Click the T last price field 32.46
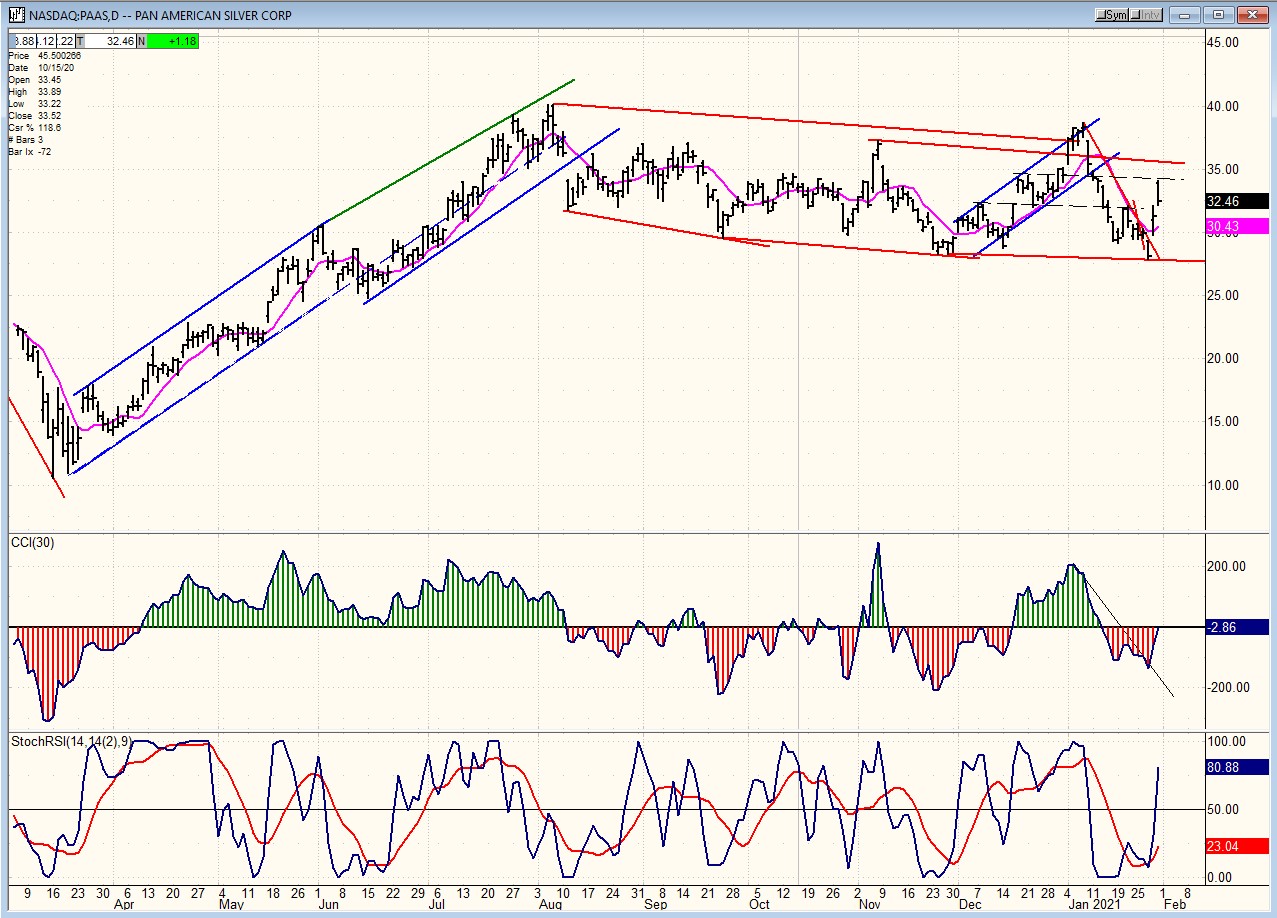This screenshot has height=918, width=1277. coord(110,41)
